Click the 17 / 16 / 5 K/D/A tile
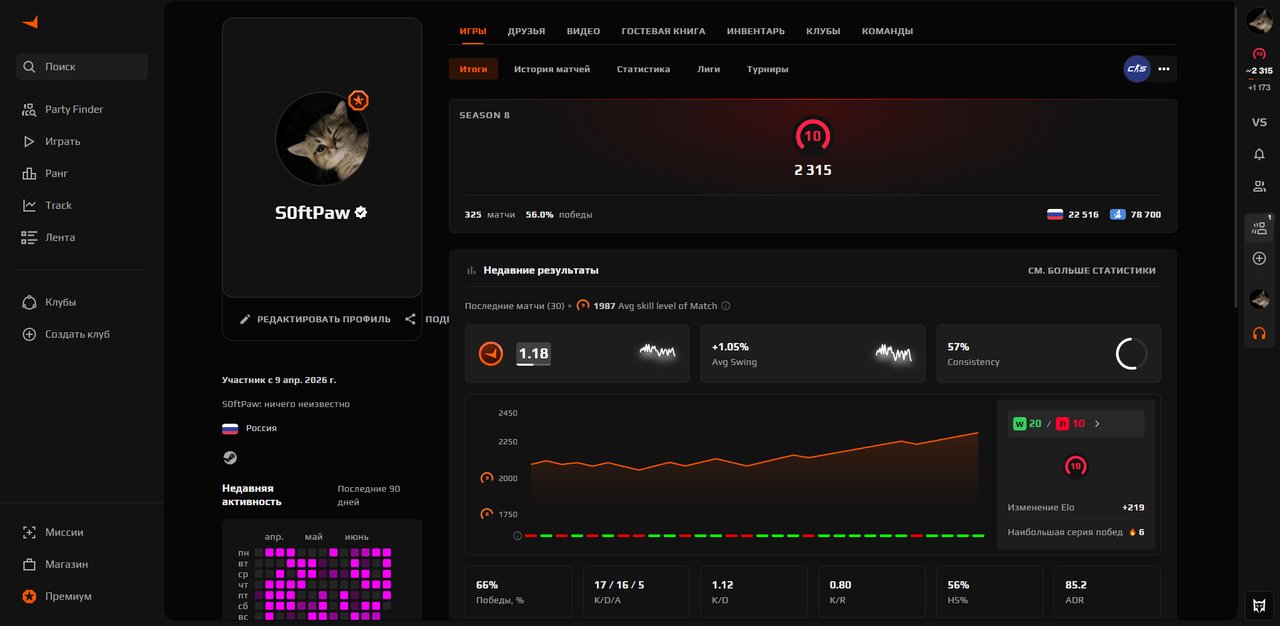Viewport: 1280px width, 626px height. [x=636, y=592]
